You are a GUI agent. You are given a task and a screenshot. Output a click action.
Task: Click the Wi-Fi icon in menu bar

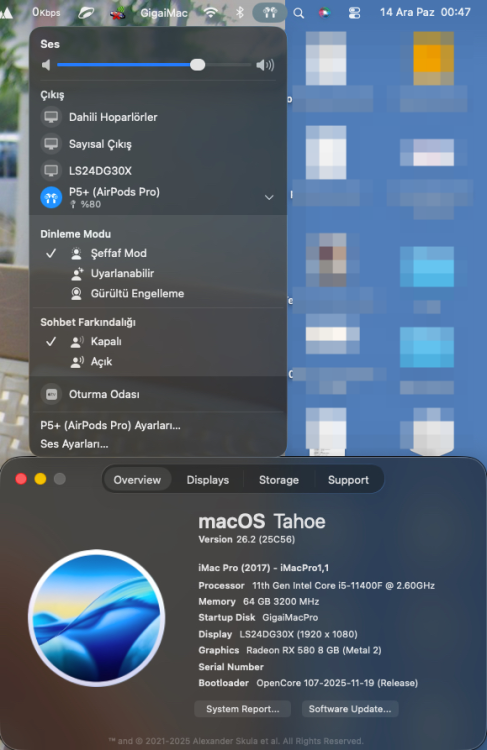pos(210,12)
